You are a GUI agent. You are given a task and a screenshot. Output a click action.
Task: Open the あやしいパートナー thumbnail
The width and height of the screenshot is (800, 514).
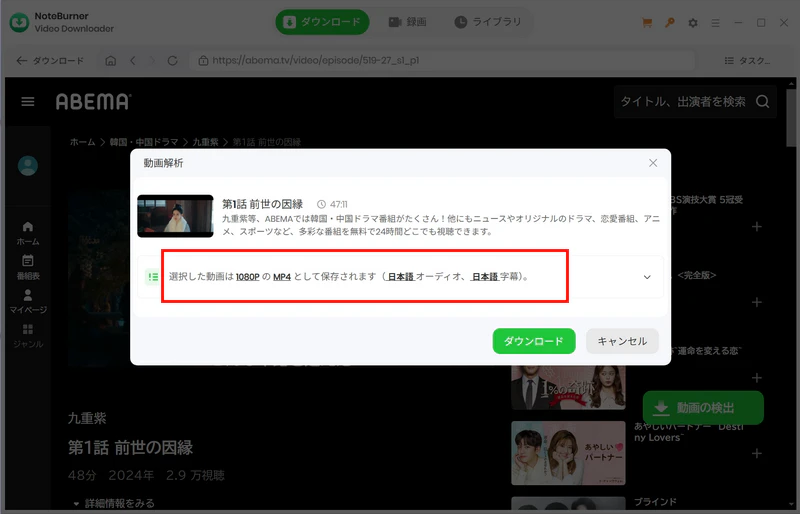pos(568,453)
